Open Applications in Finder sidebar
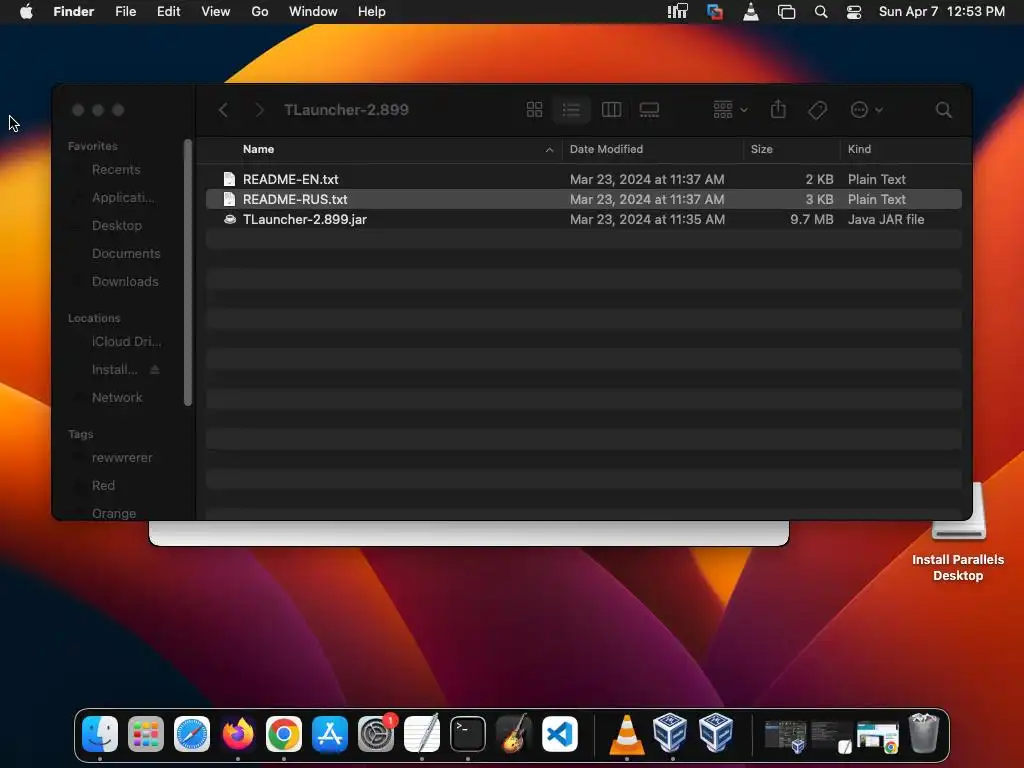This screenshot has width=1024, height=768. (x=123, y=197)
